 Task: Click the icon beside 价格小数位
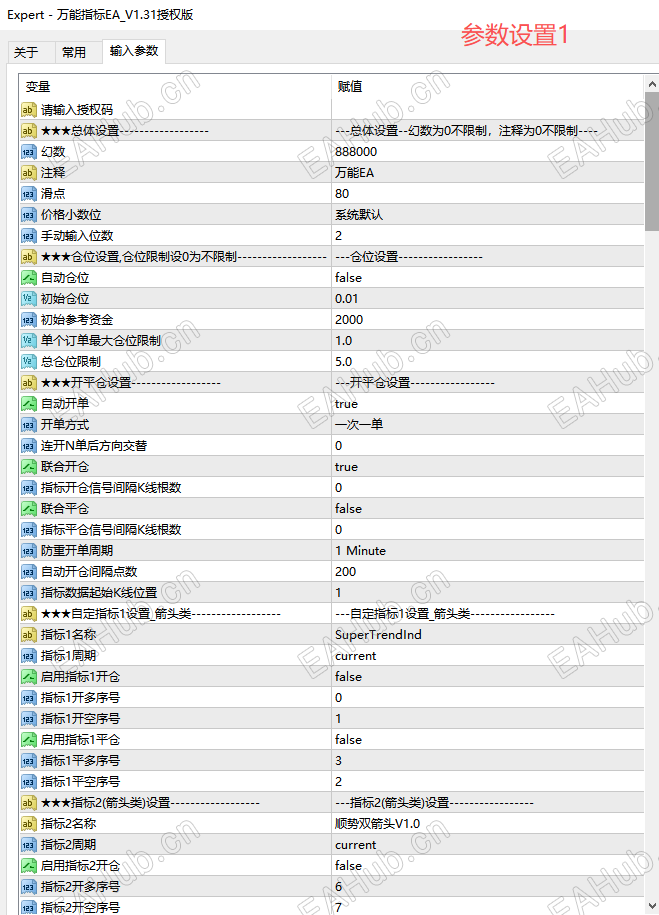click(x=29, y=215)
